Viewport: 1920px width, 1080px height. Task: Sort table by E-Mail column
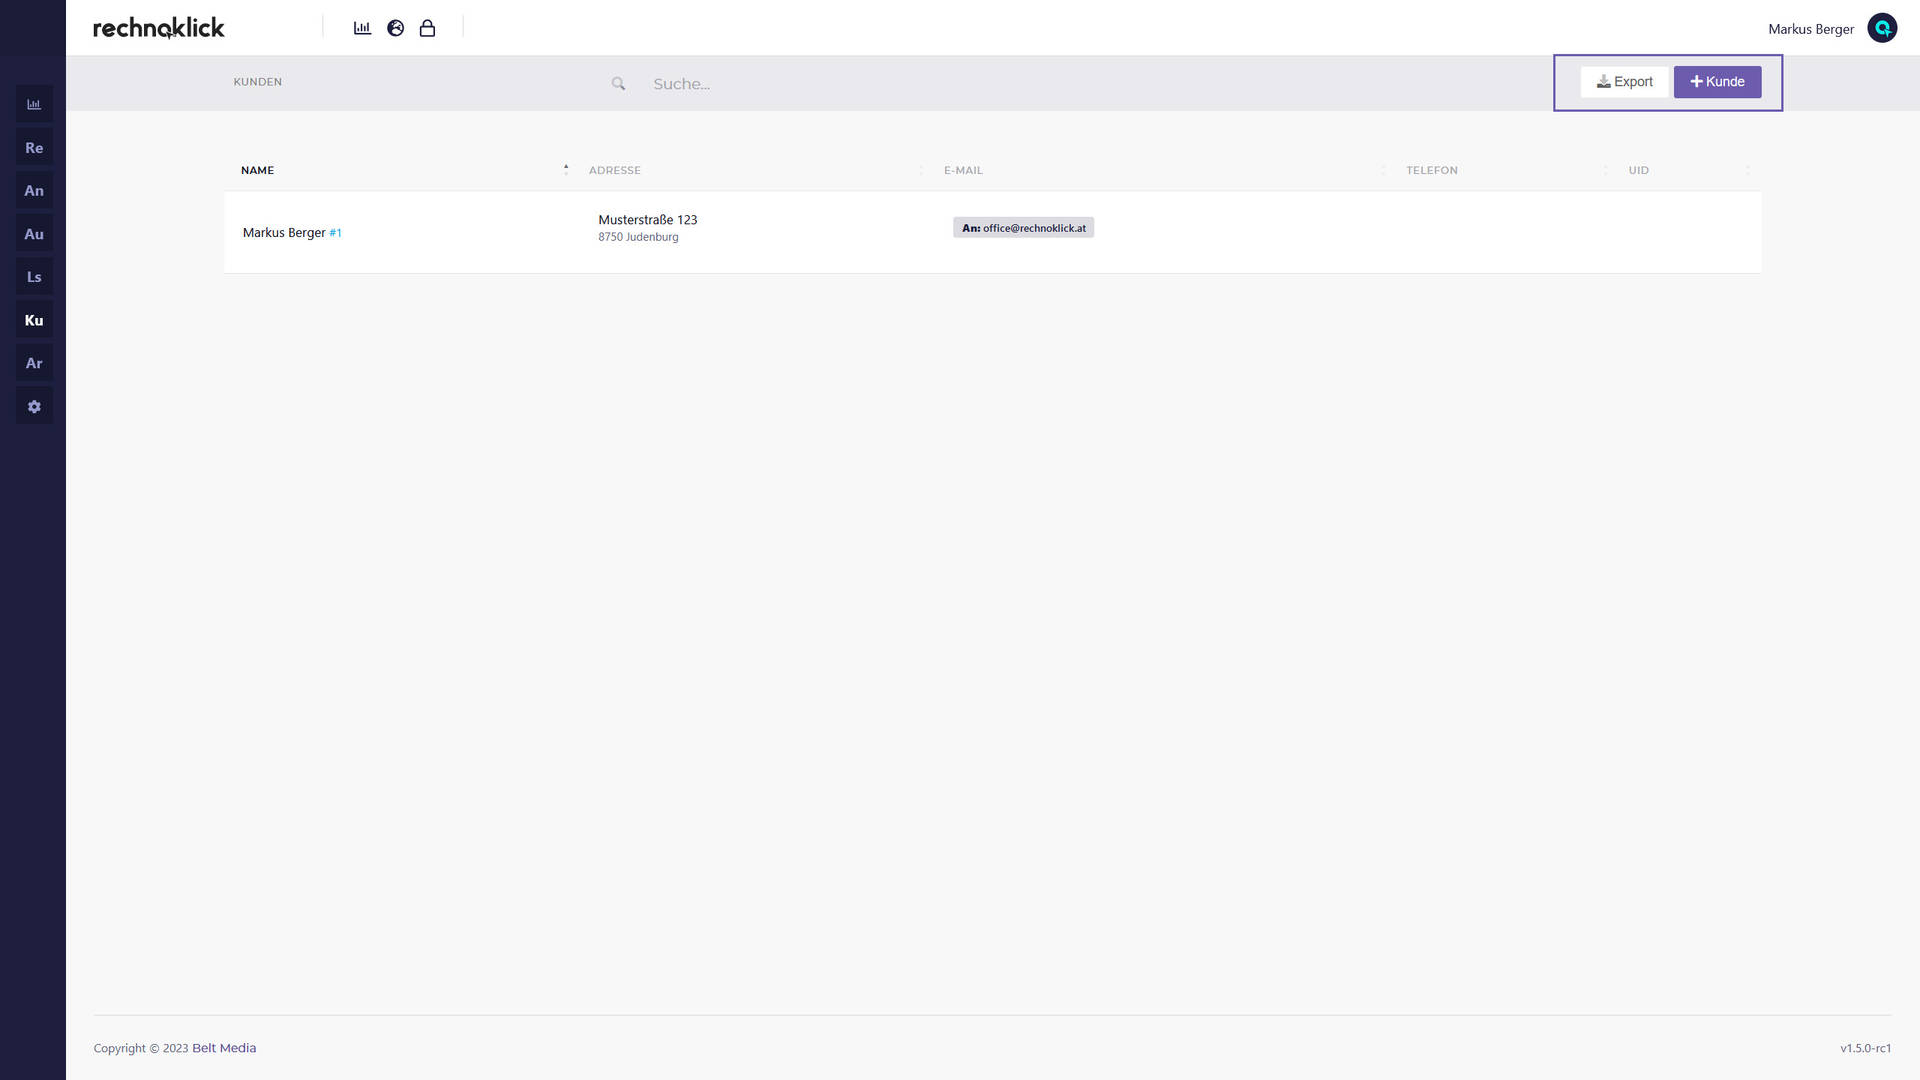point(963,170)
